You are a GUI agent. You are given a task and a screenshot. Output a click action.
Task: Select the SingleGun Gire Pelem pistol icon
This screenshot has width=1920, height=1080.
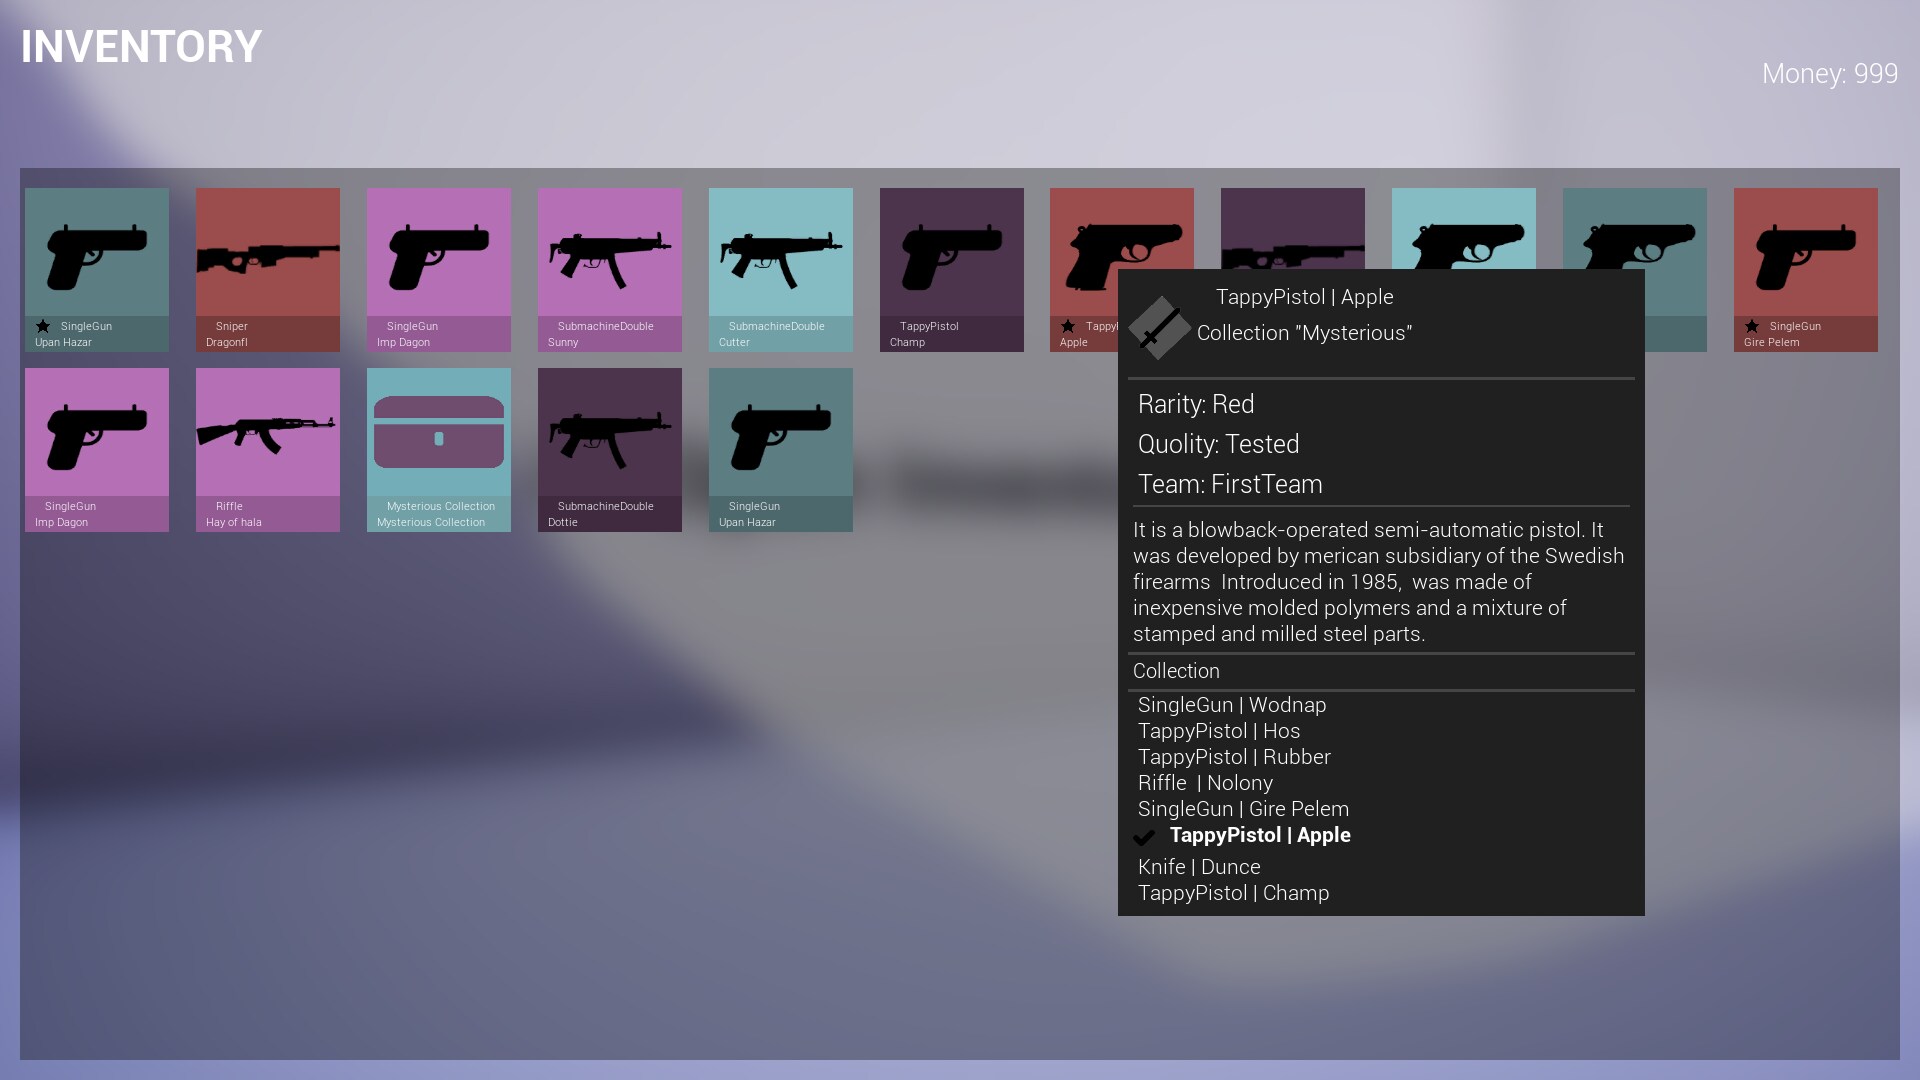coord(1804,255)
